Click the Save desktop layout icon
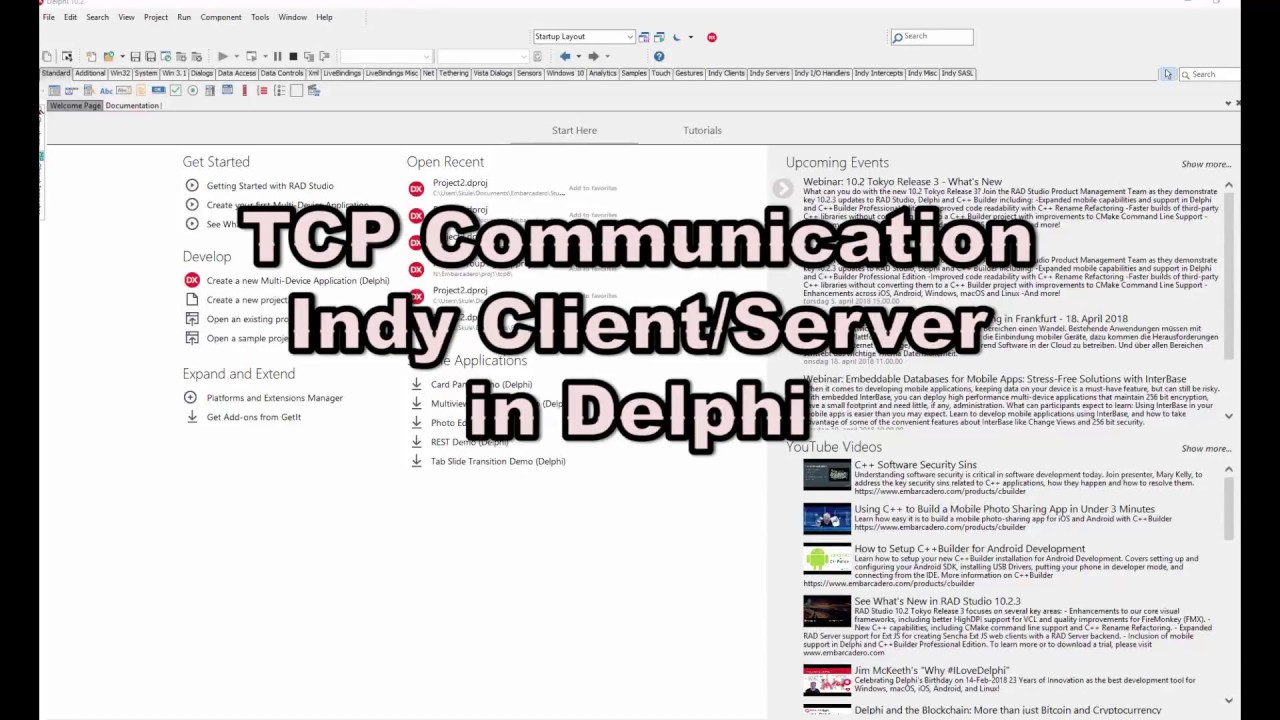Screen dimensions: 1280x720 pos(644,37)
